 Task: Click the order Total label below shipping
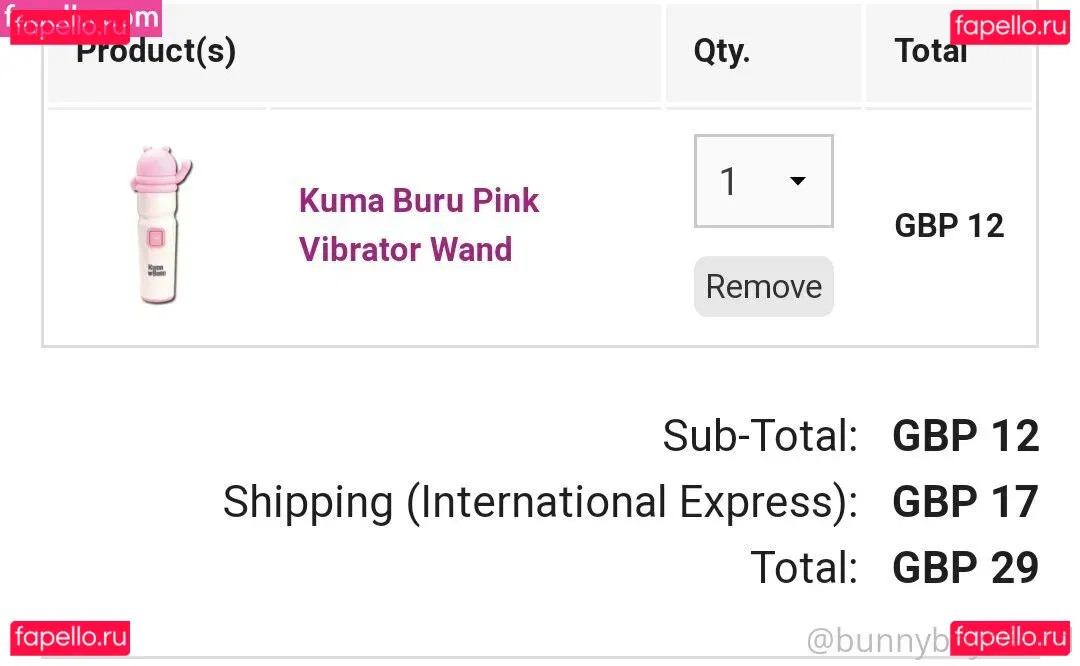[804, 568]
